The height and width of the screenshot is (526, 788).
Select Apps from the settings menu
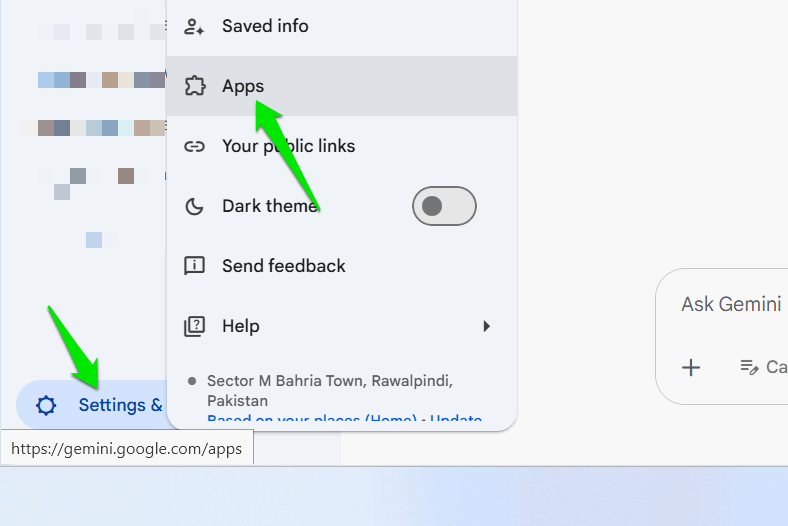click(342, 86)
